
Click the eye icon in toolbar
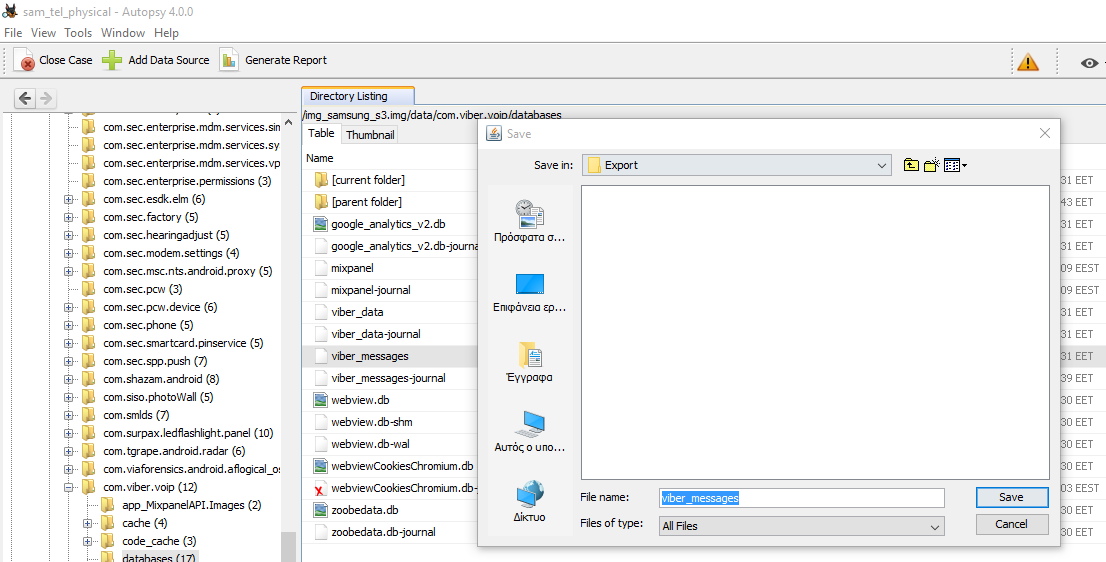coord(1089,63)
